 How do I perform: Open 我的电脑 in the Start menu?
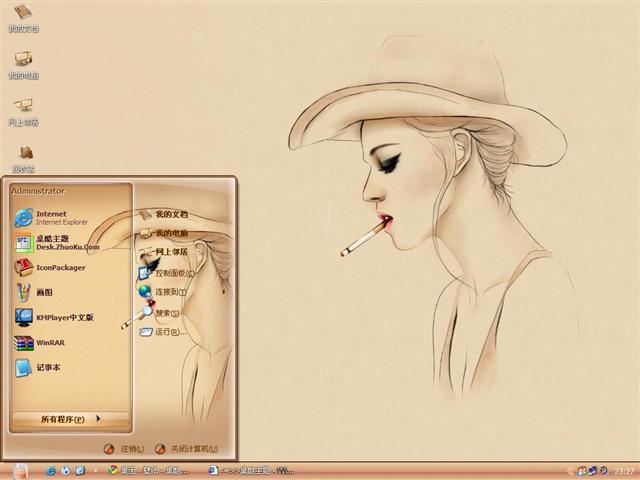click(163, 233)
